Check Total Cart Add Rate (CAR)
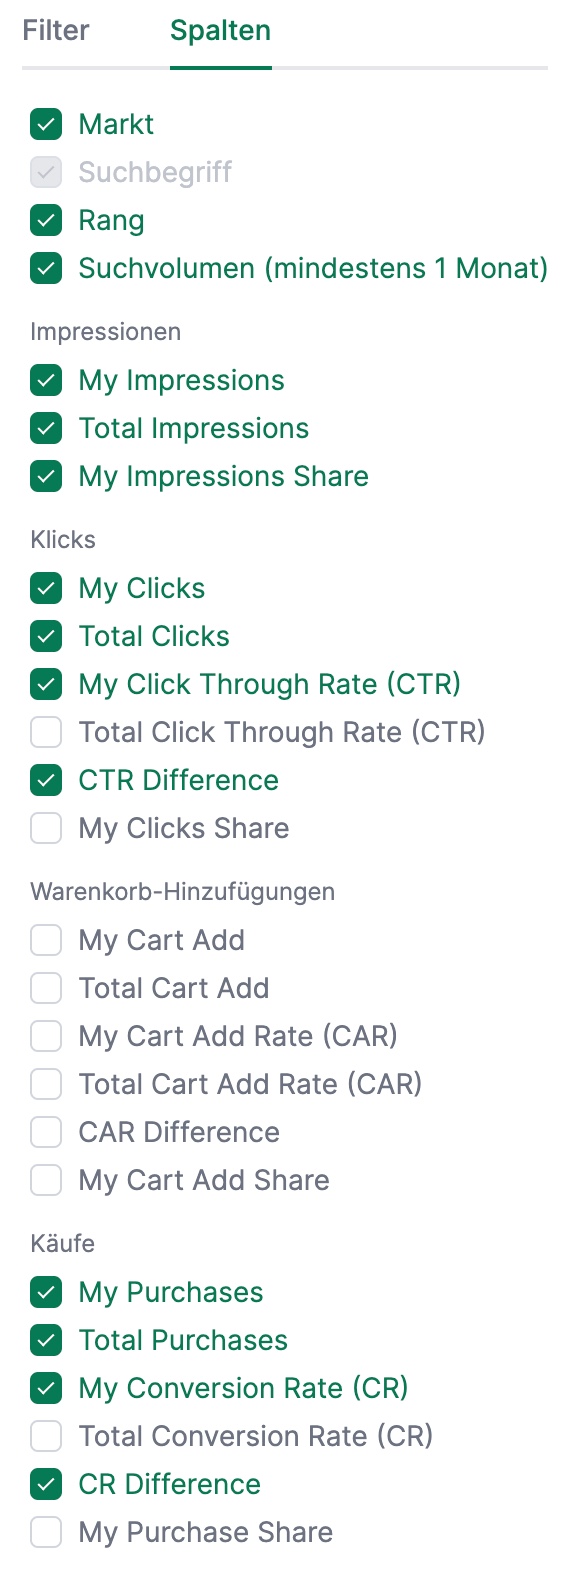Screen dimensions: 572x1584 (46, 1085)
